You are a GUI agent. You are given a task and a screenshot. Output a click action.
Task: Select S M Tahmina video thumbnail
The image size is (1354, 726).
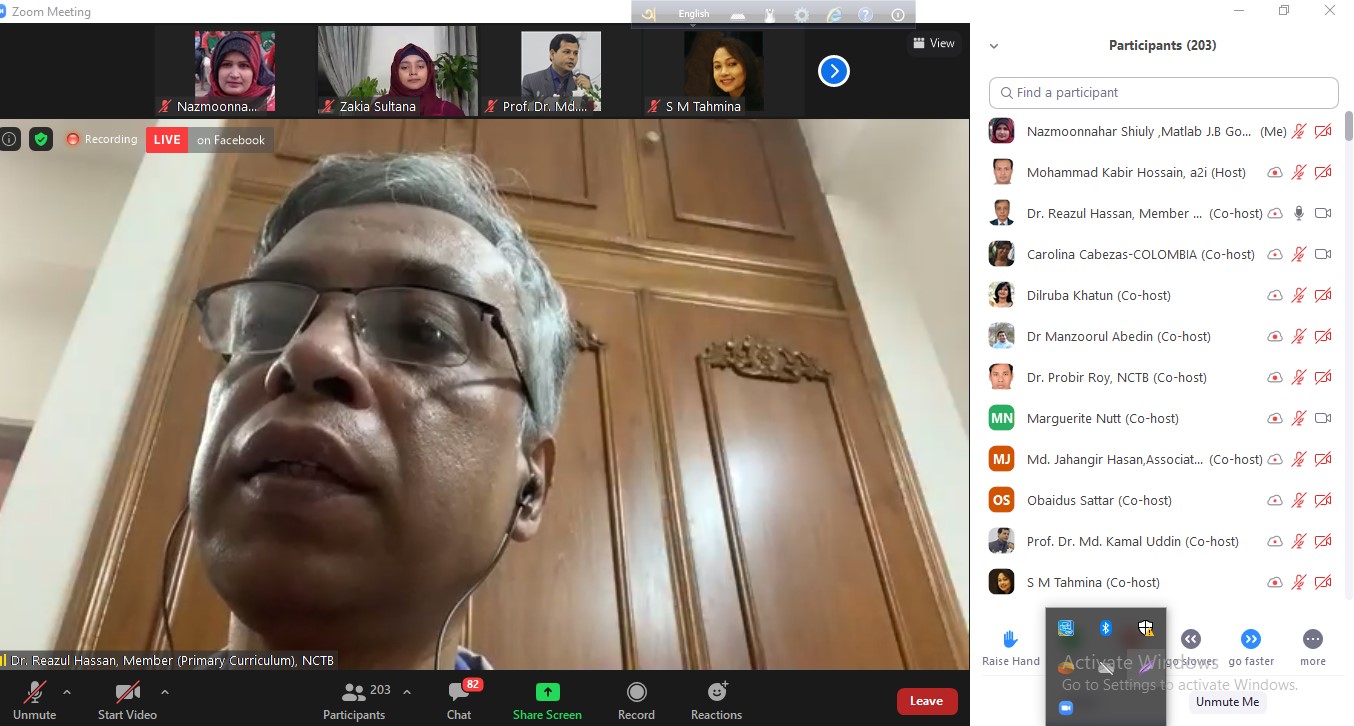723,71
